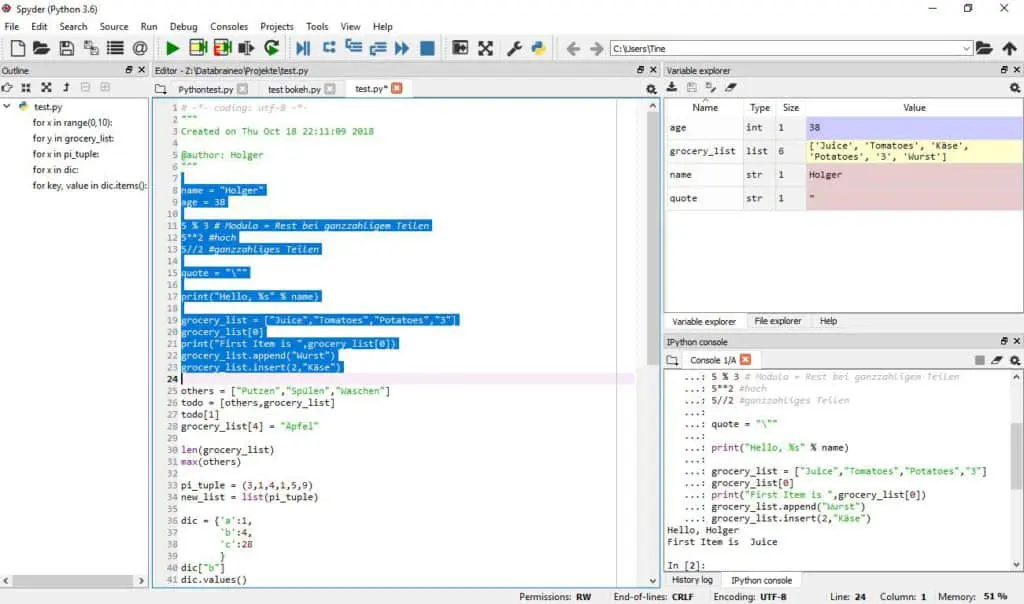Maximize the current pane

[x=485, y=48]
